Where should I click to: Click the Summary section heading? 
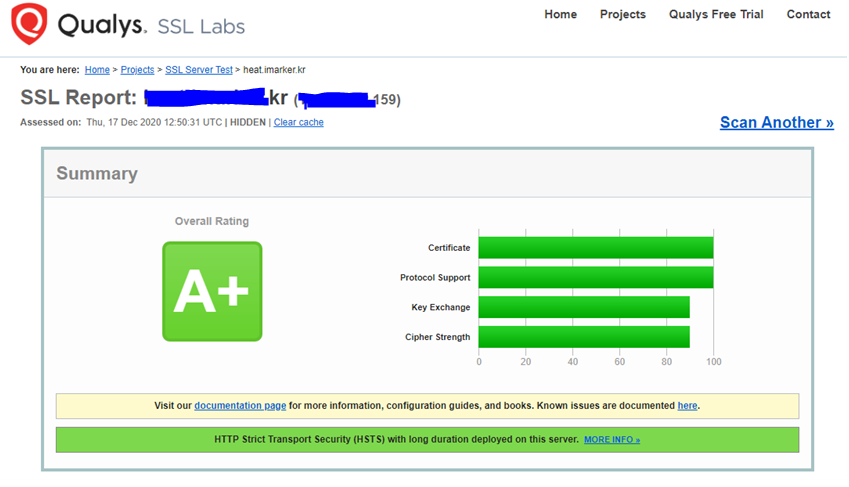click(x=97, y=173)
